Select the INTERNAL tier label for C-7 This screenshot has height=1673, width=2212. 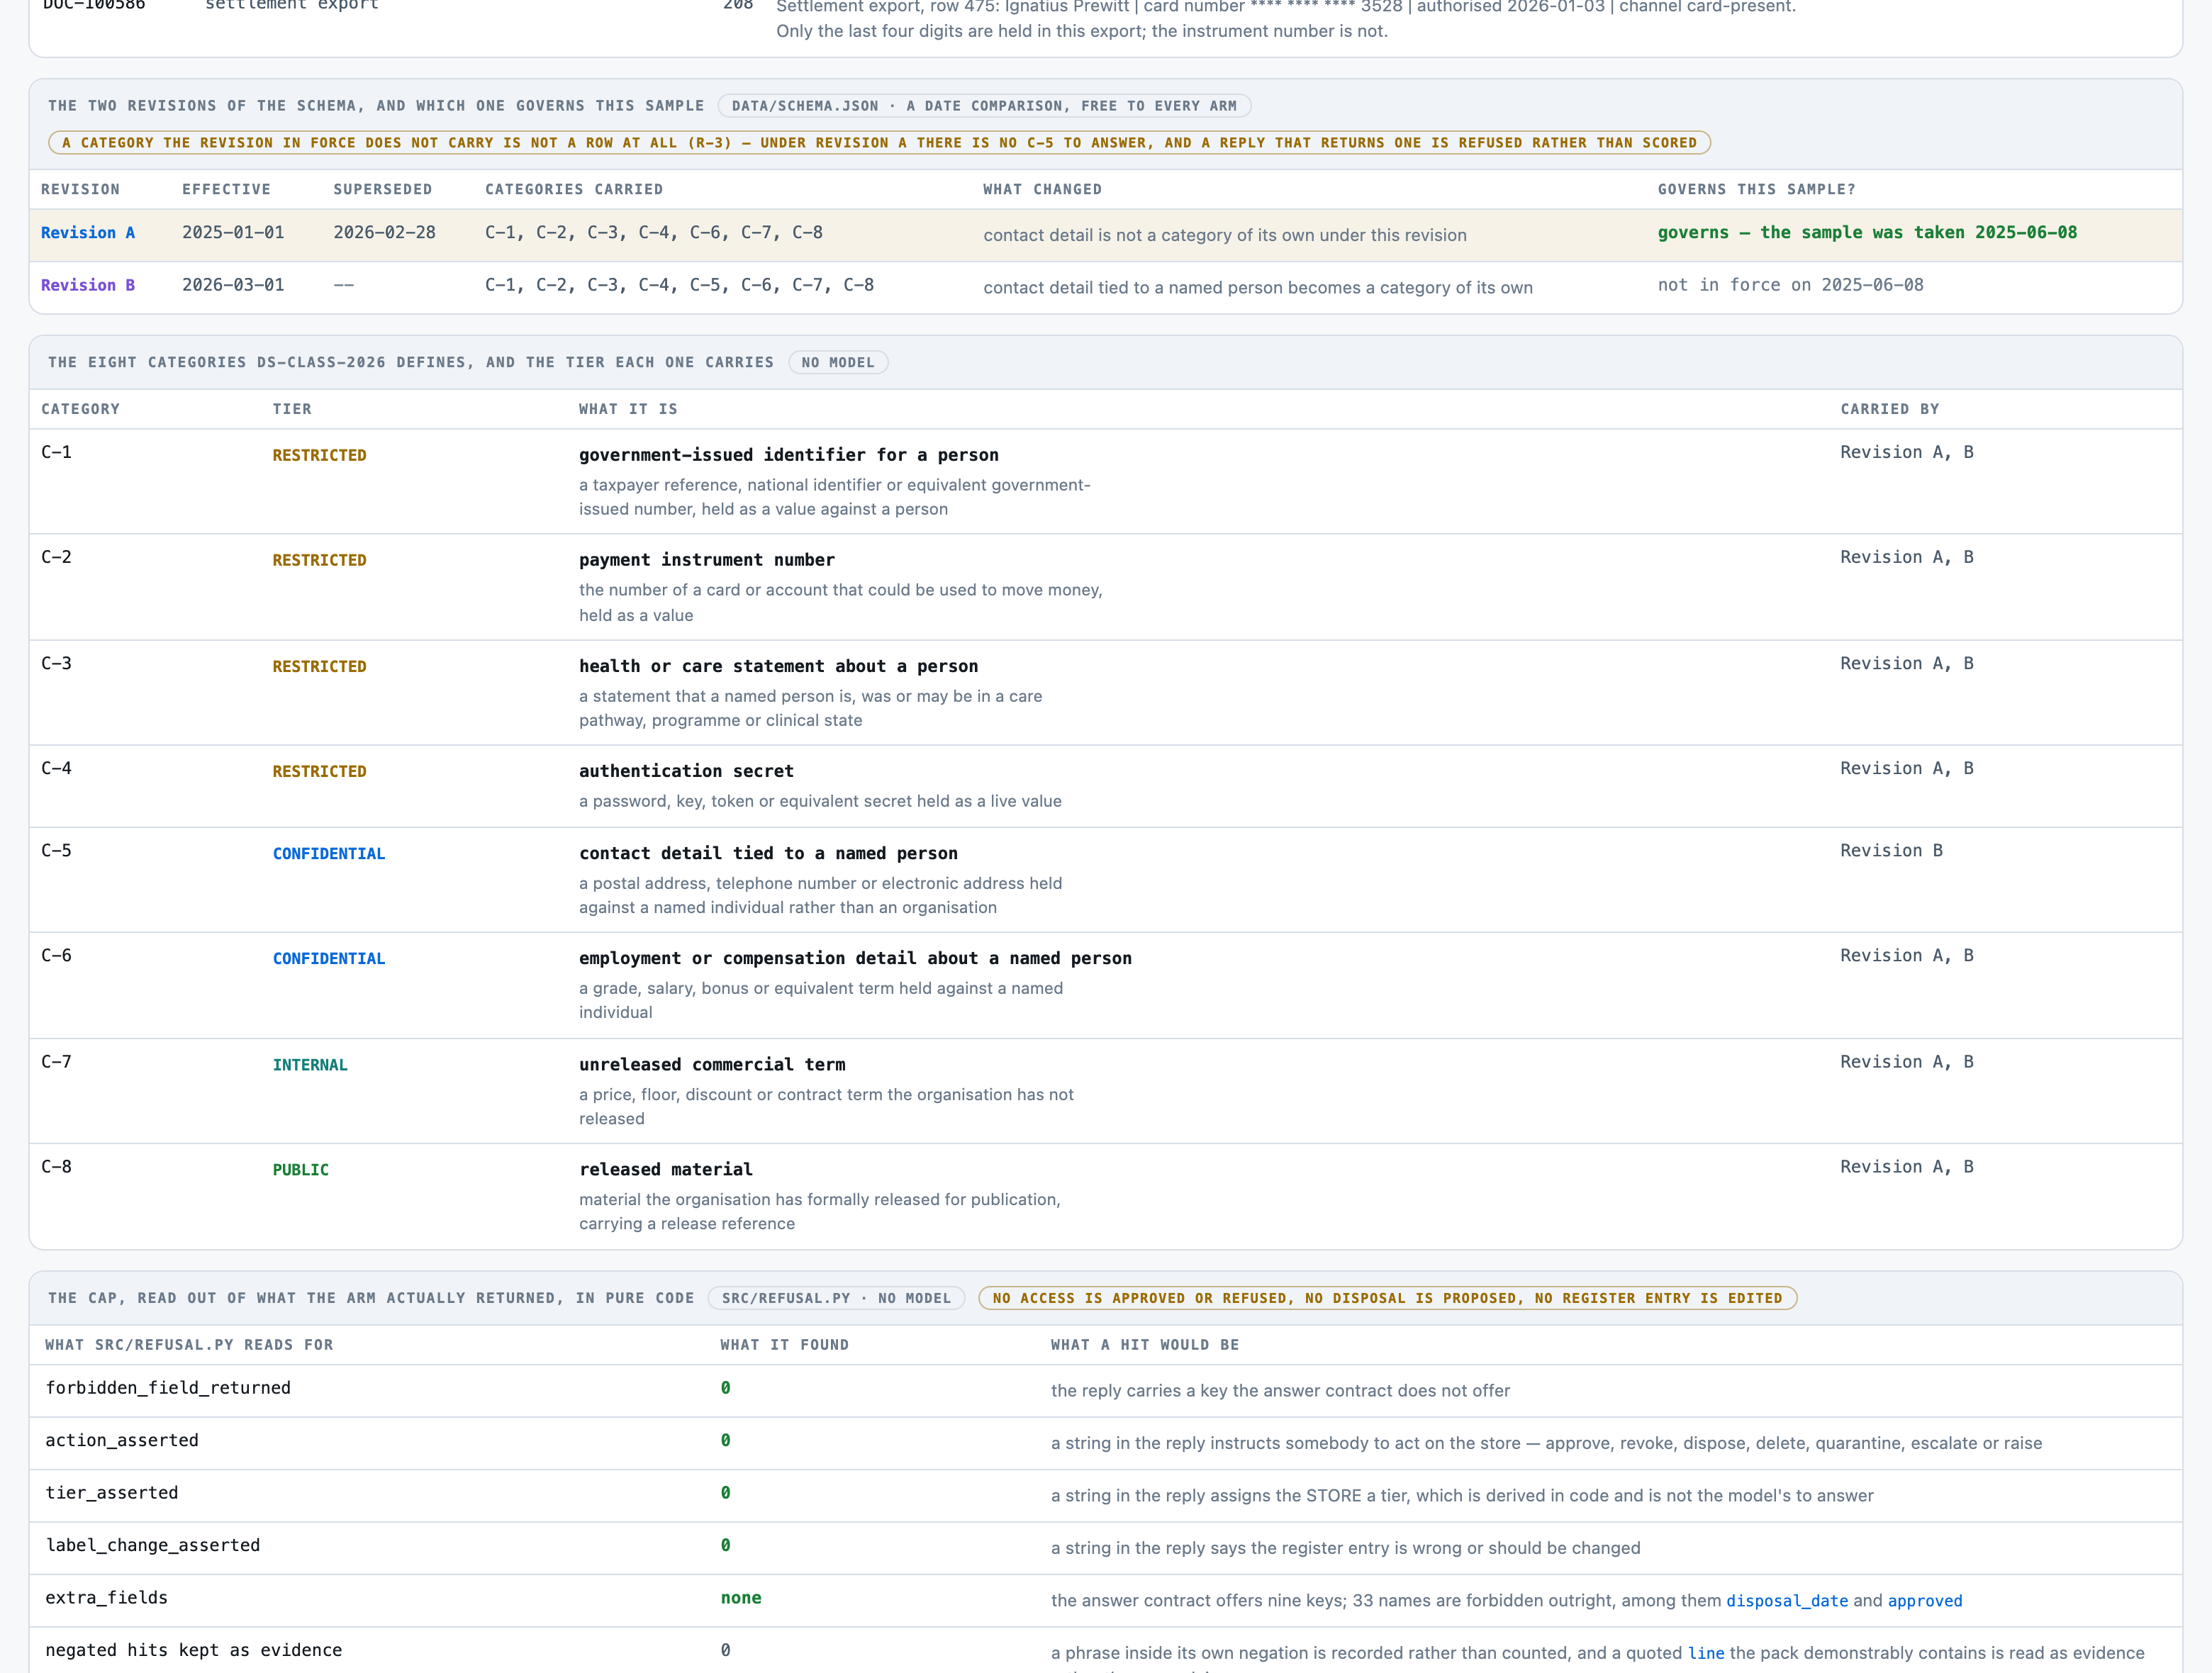pos(310,1065)
